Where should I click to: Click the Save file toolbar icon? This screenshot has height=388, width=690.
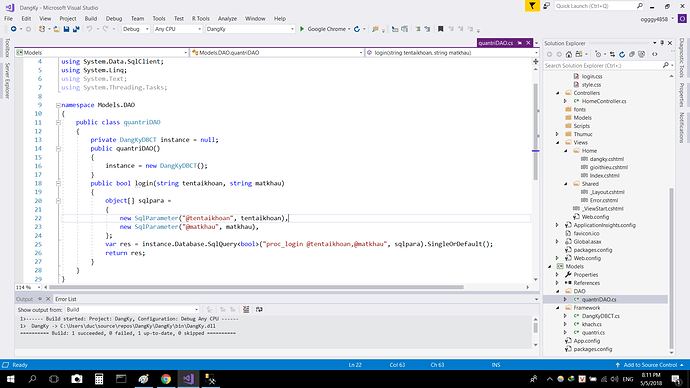66,29
